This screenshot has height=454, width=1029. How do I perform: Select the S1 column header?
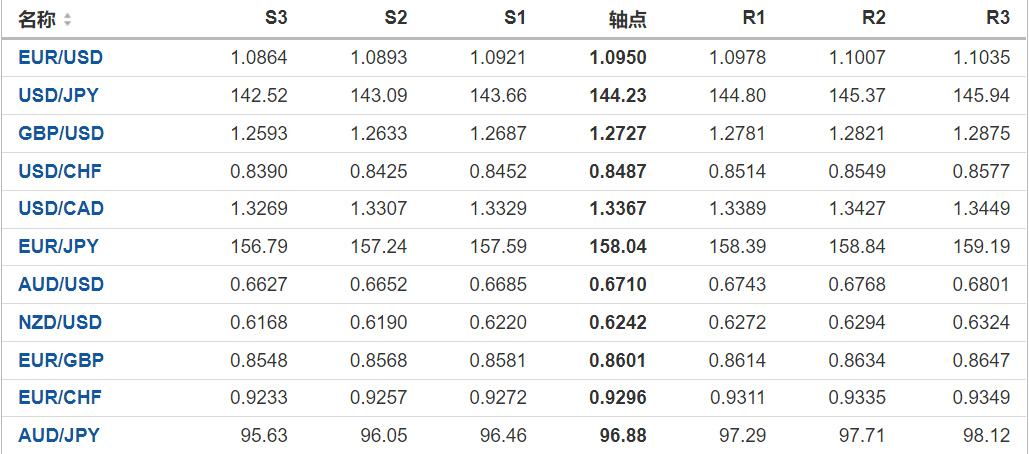tap(515, 19)
